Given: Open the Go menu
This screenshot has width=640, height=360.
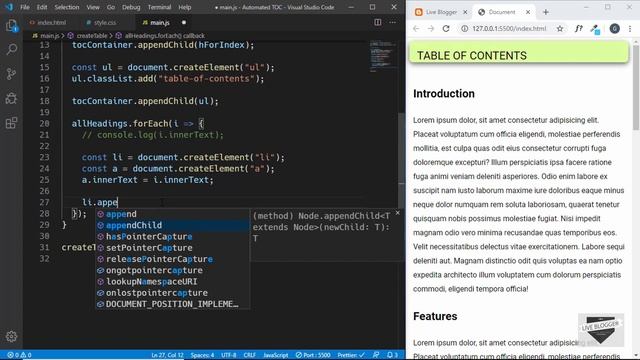Looking at the screenshot, I should (111, 7).
